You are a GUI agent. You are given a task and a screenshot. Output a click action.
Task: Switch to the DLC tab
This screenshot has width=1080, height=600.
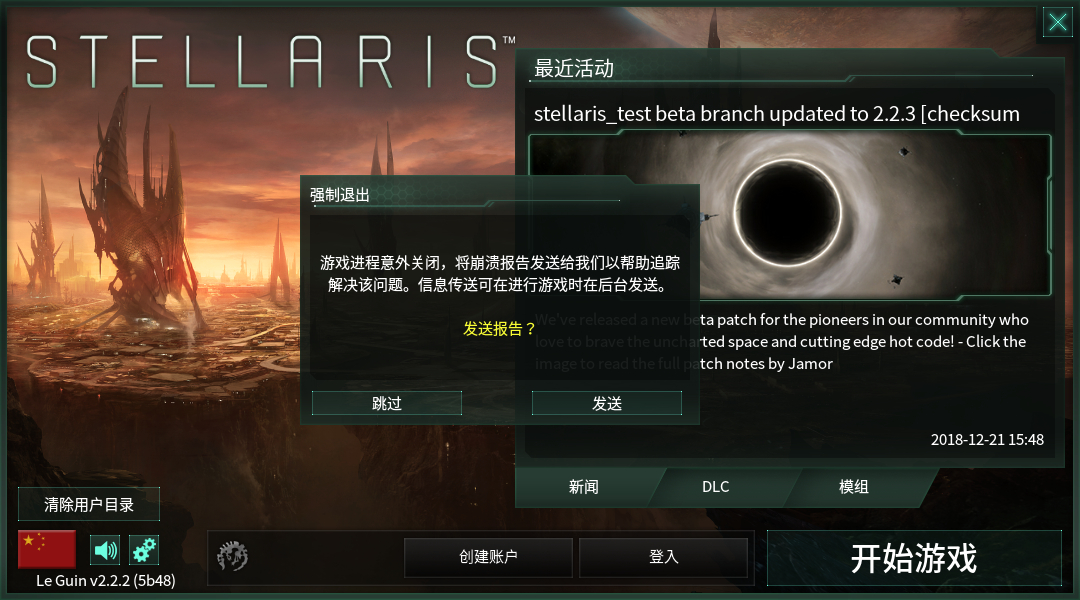point(716,487)
